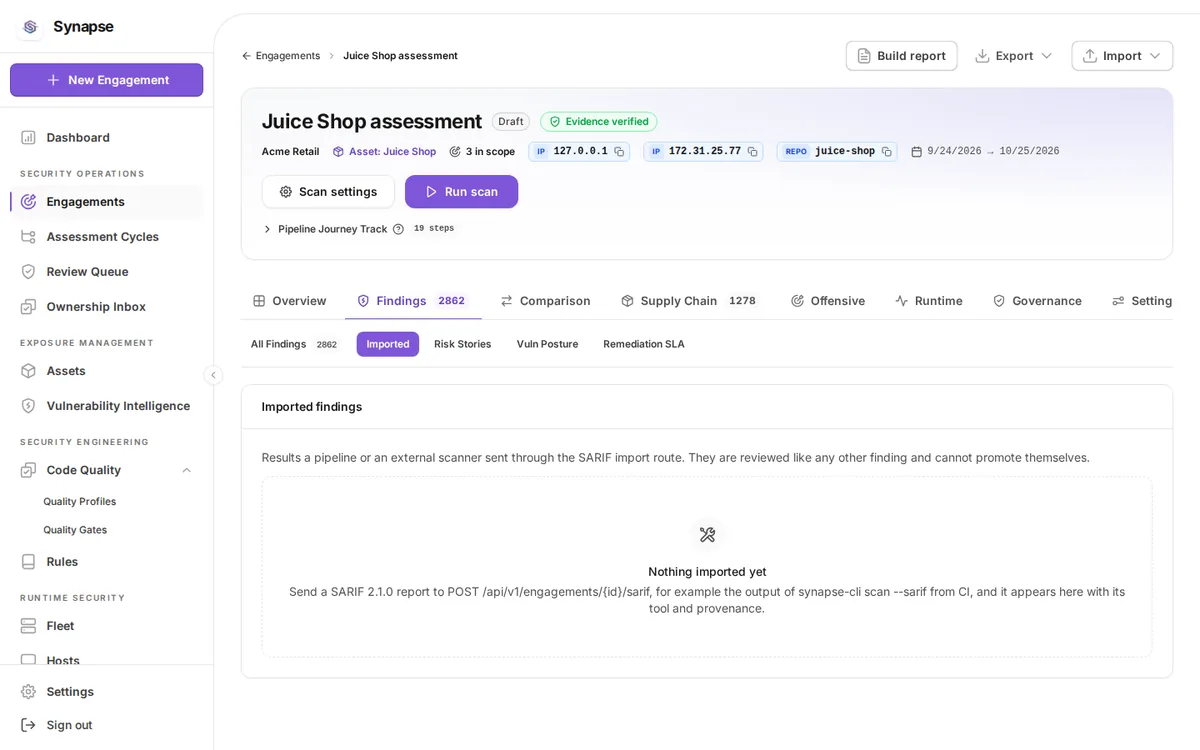
Task: Collapse the Code Quality sidebar group
Action: (x=186, y=470)
